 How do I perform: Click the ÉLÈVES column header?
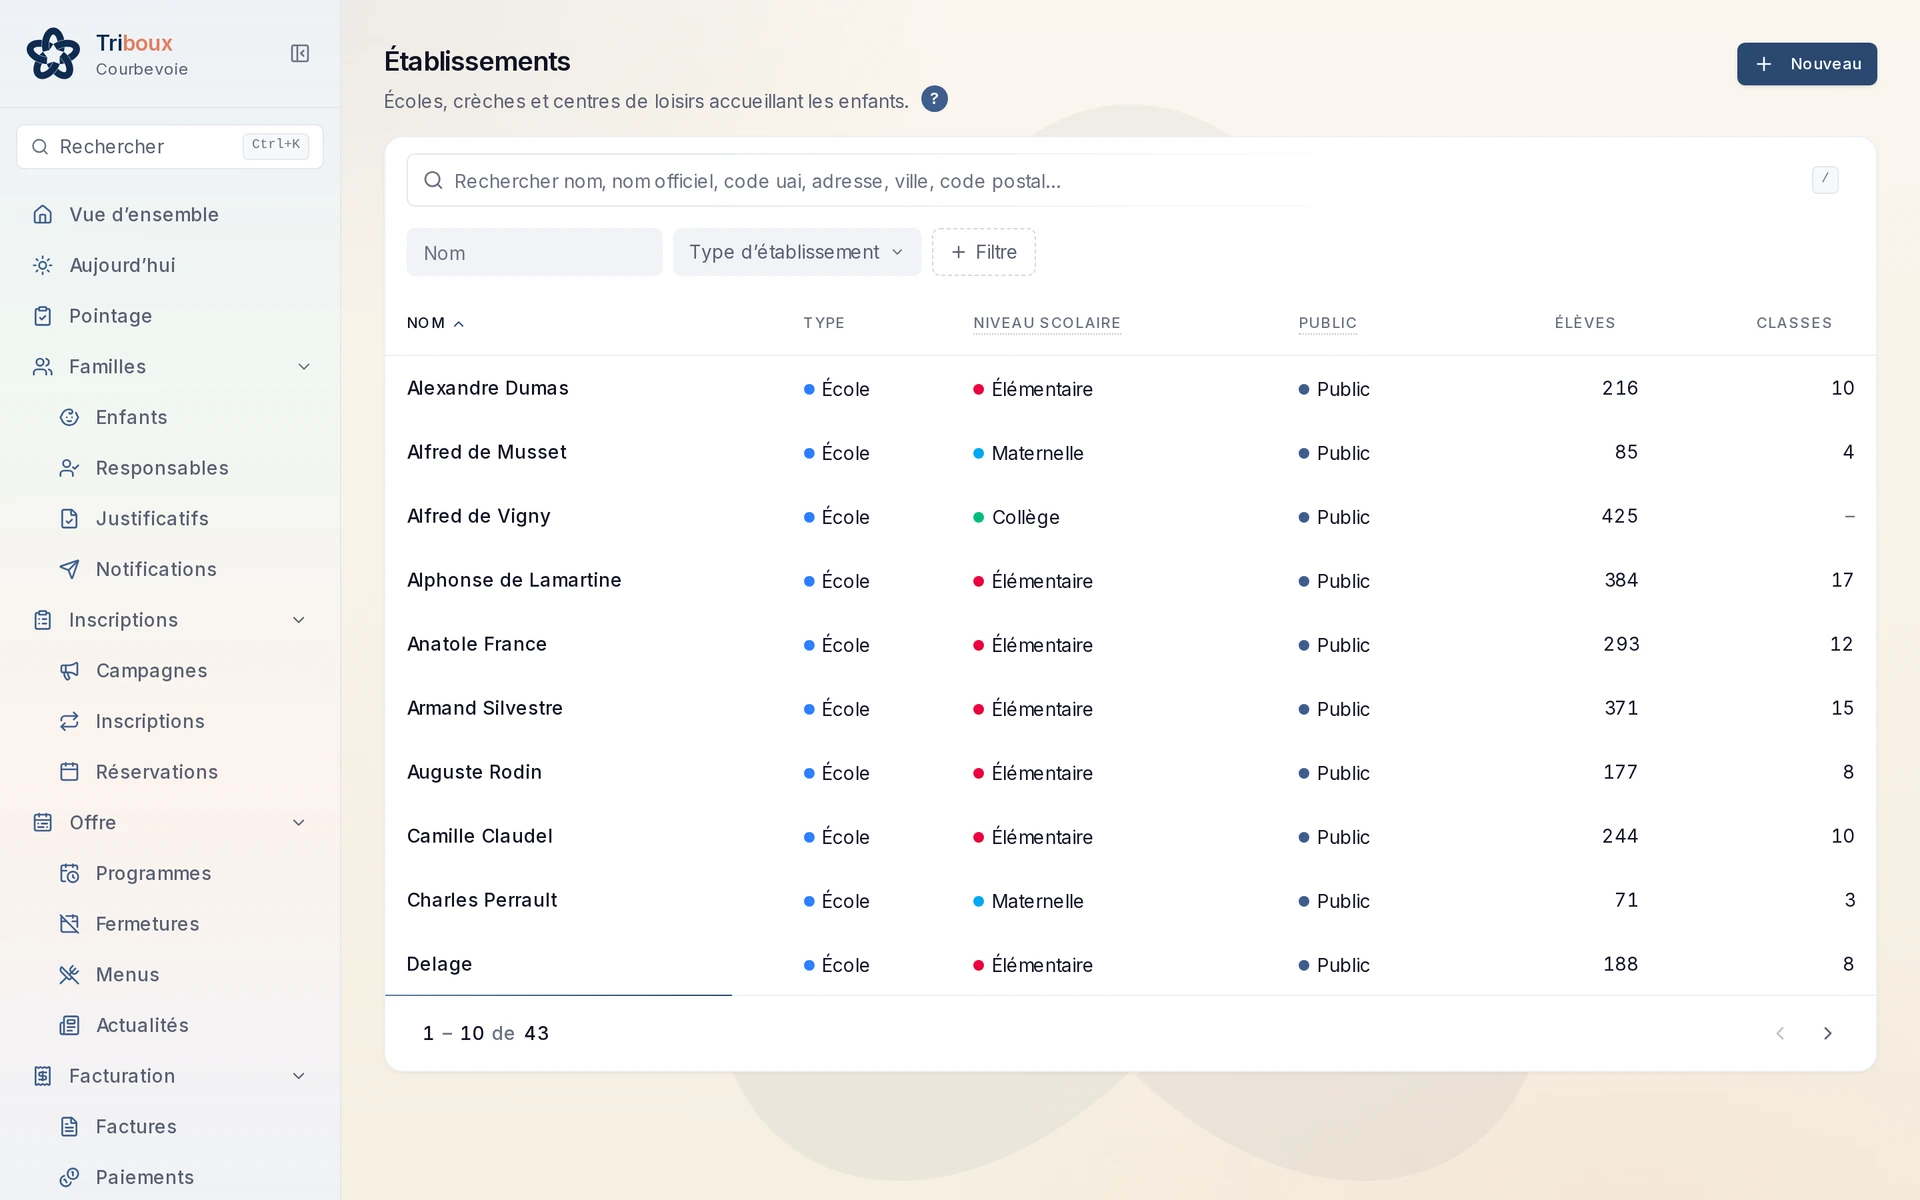(1585, 323)
